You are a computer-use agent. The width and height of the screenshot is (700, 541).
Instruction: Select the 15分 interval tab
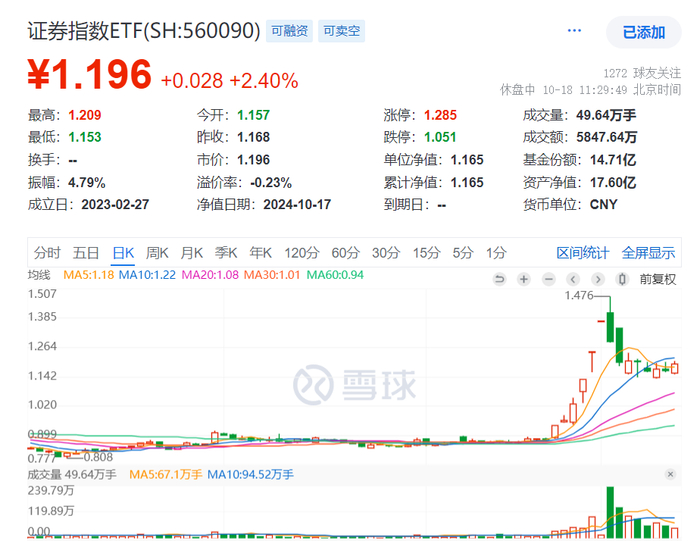(426, 253)
